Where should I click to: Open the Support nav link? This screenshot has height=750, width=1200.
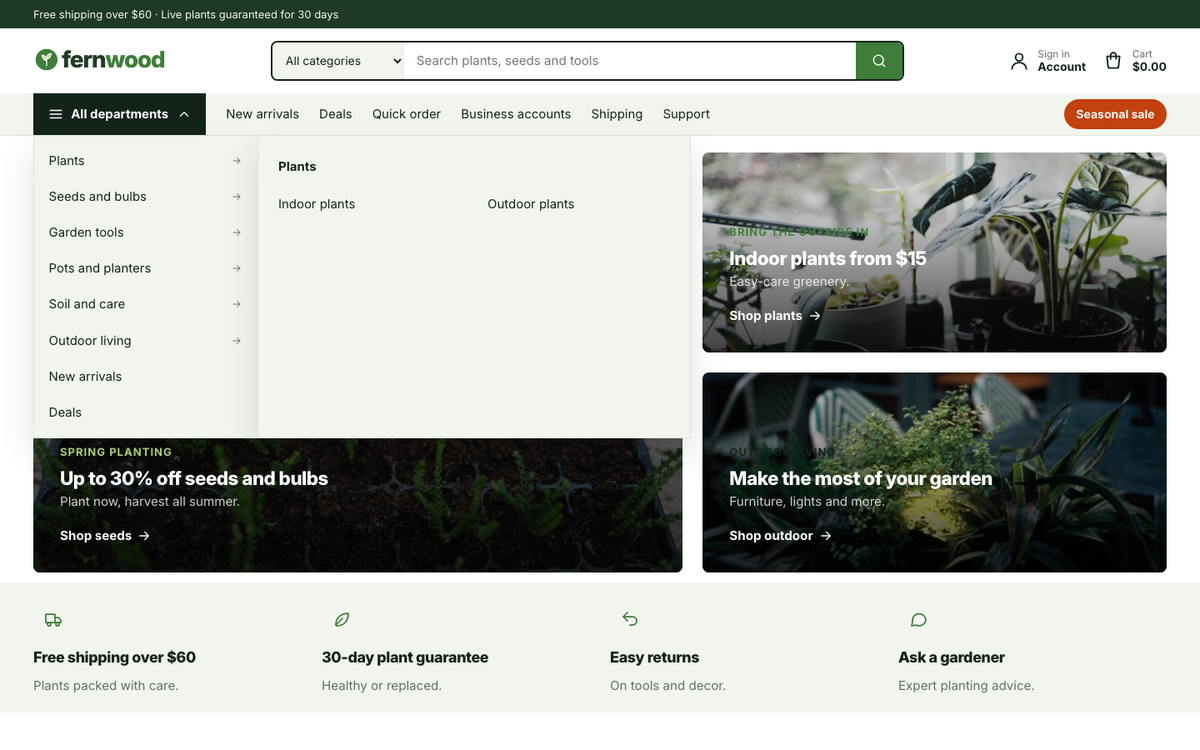click(x=686, y=114)
